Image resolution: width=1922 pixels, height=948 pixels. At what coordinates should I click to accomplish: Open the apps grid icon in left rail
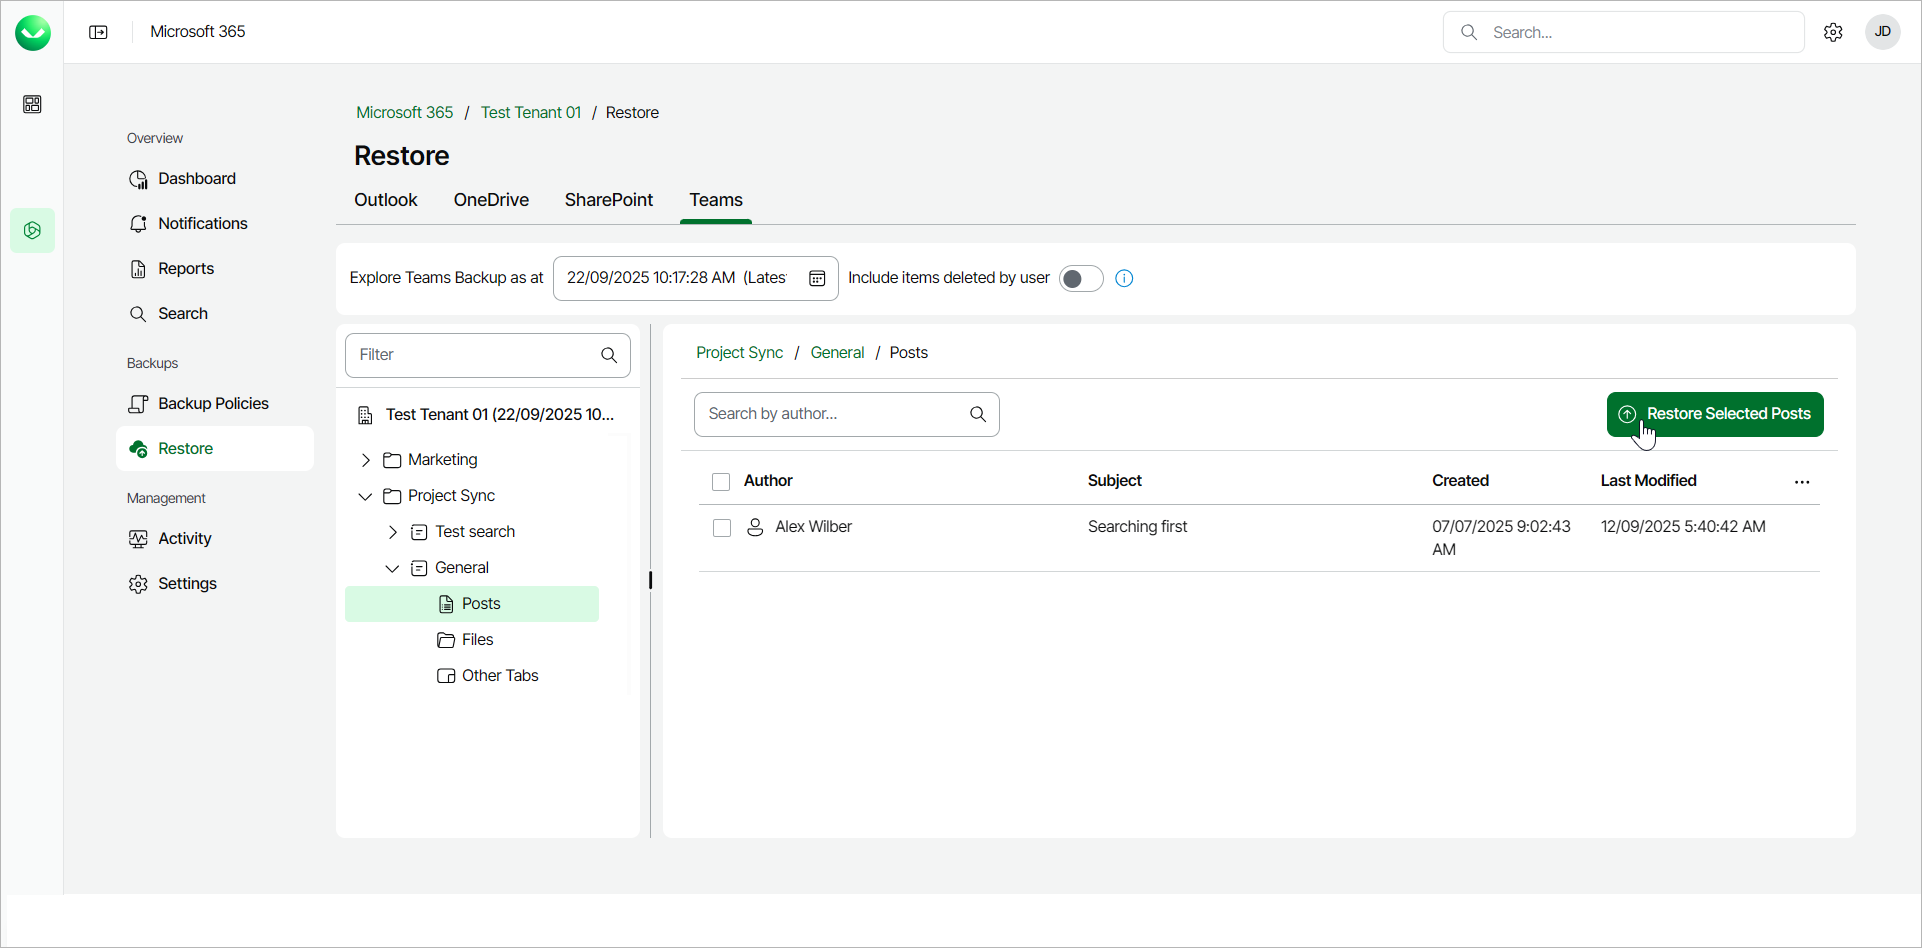[x=32, y=104]
